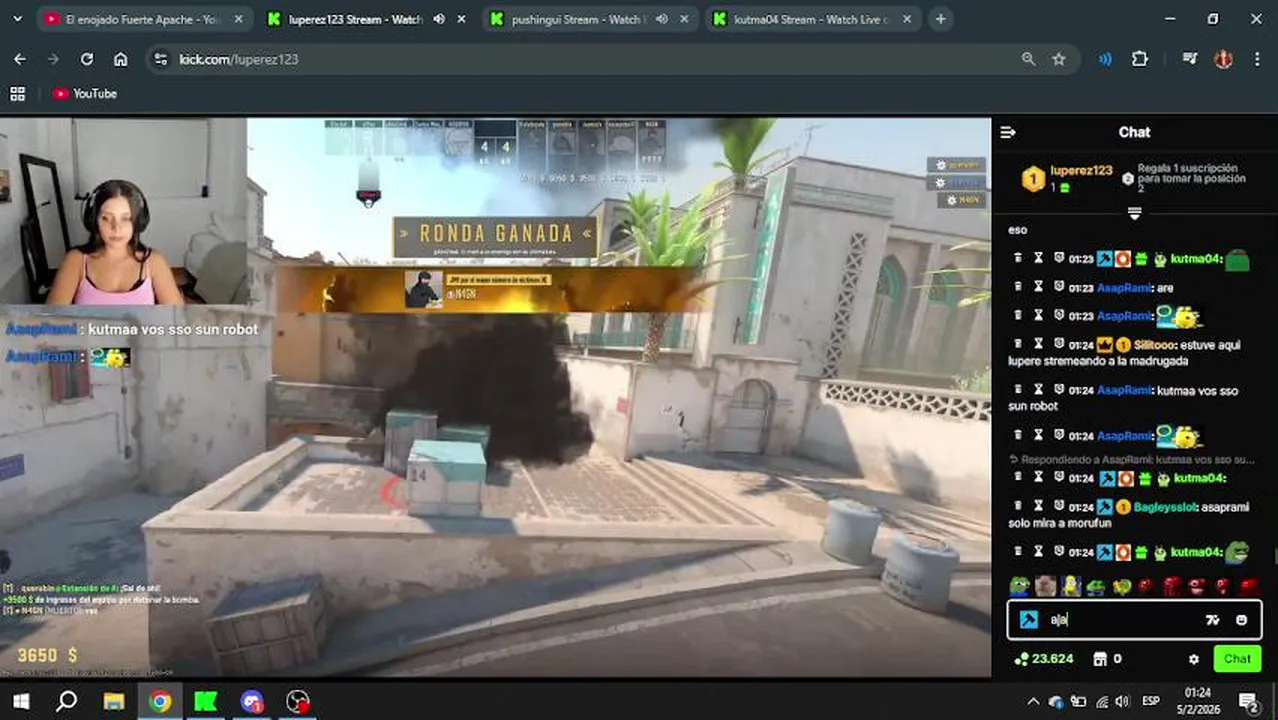Show hidden system tray icons

tap(1033, 701)
